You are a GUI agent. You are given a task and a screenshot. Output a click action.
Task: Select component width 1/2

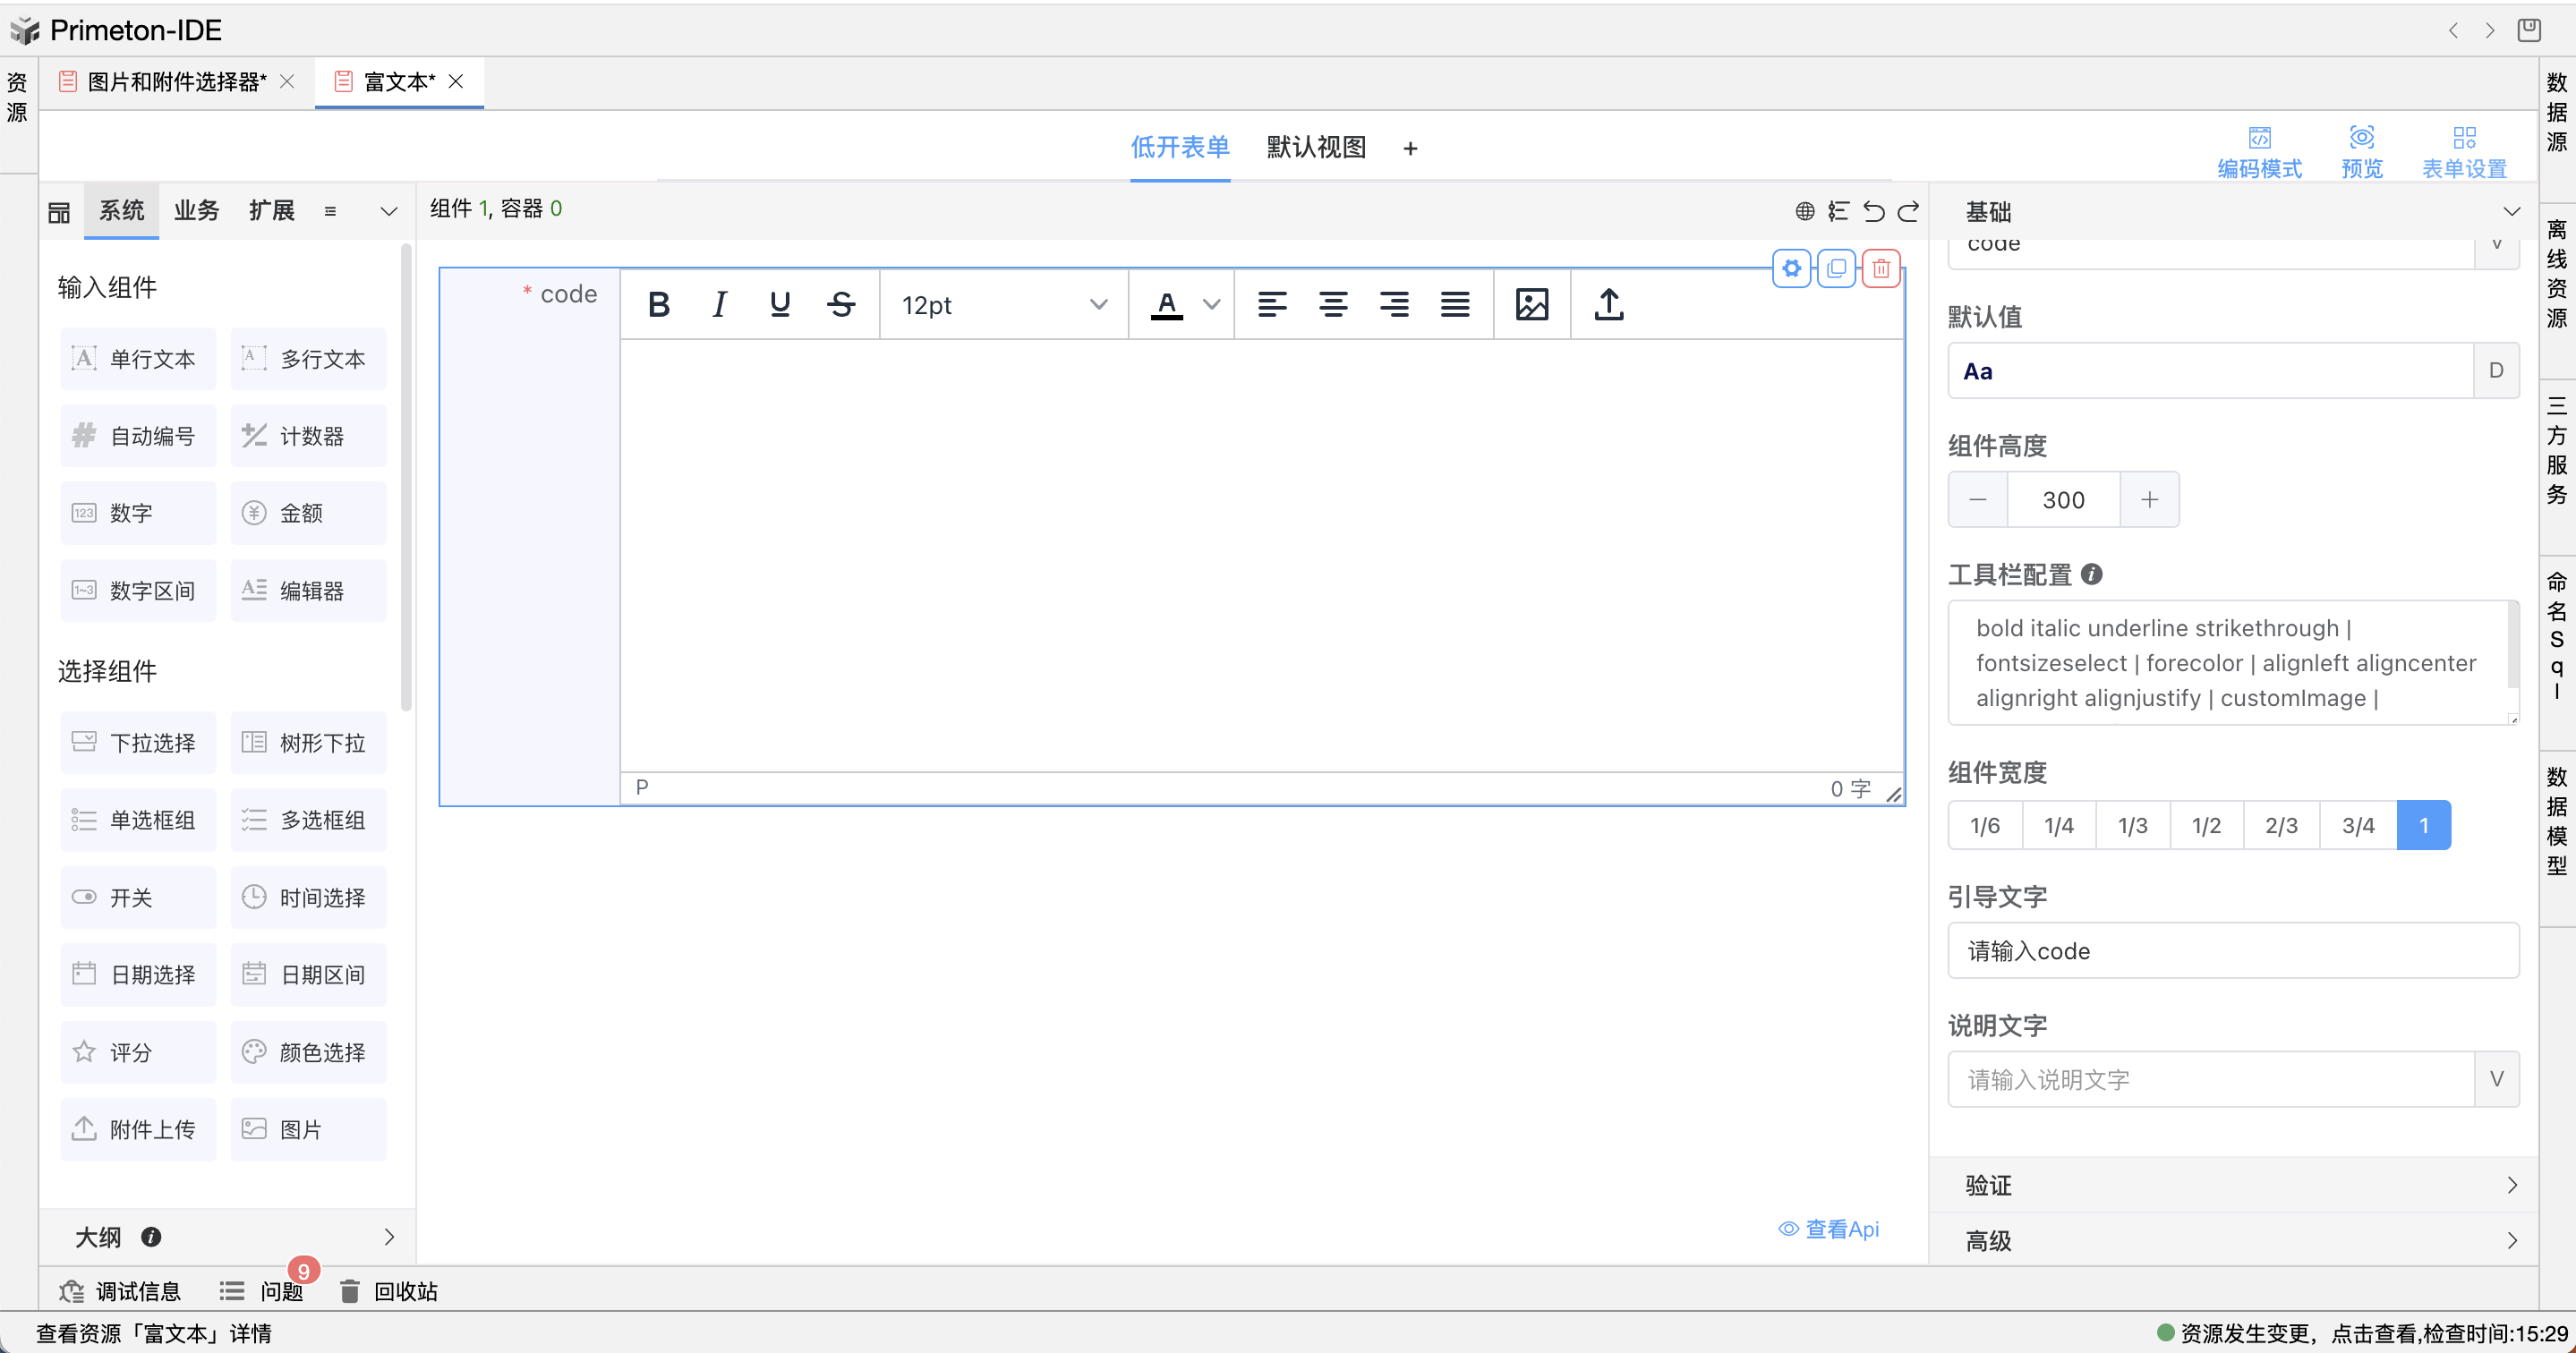pyautogui.click(x=2206, y=825)
